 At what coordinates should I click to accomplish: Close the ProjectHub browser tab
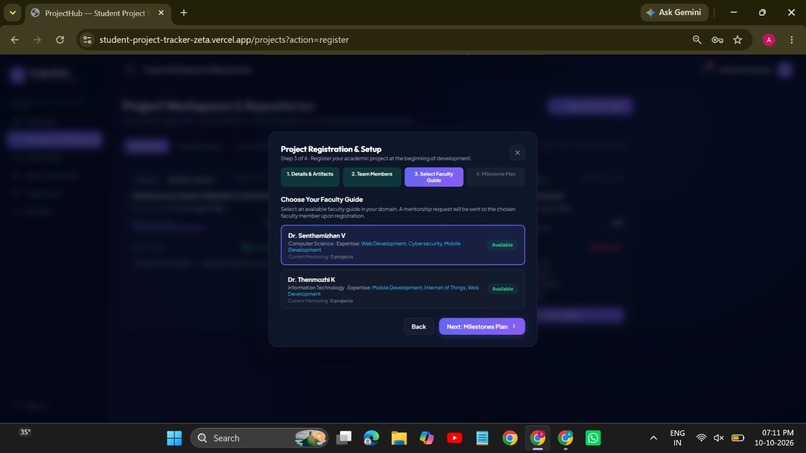pyautogui.click(x=161, y=13)
